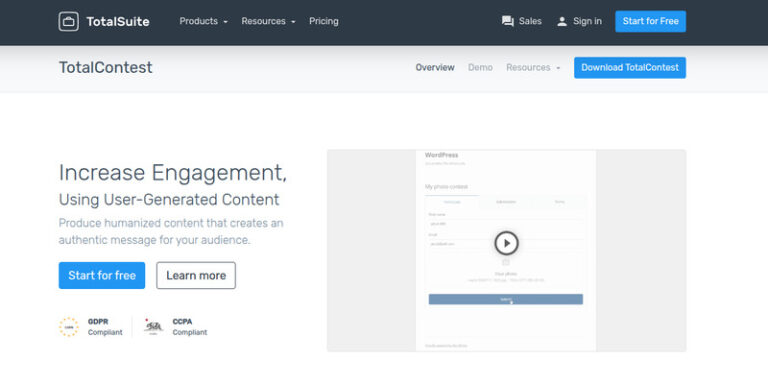Click the TotalSuite briefcase logo icon
This screenshot has width=768, height=385.
[69, 22]
